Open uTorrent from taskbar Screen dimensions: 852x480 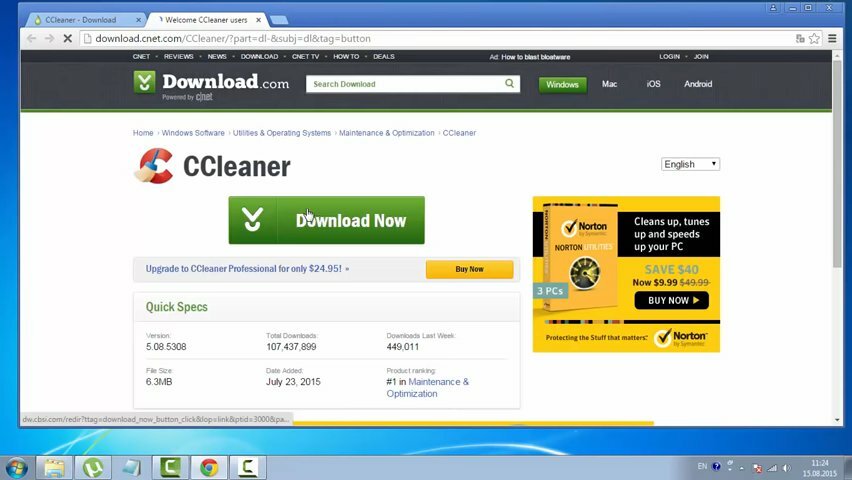(x=93, y=467)
